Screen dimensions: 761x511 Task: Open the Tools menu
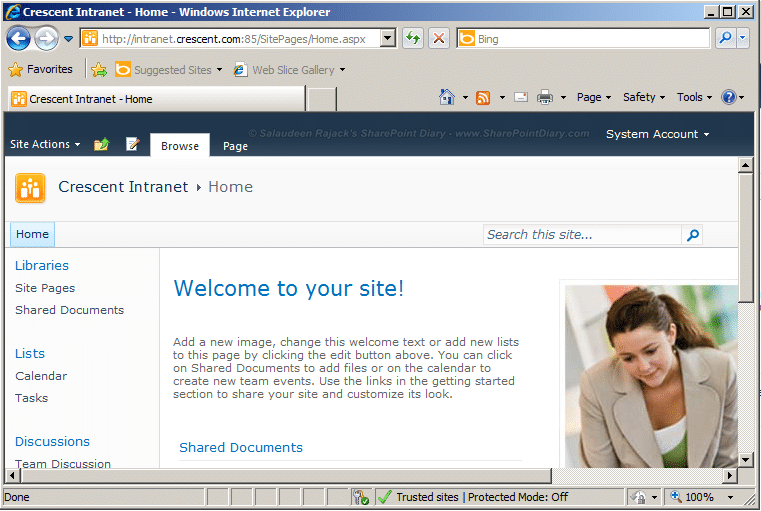pyautogui.click(x=695, y=98)
